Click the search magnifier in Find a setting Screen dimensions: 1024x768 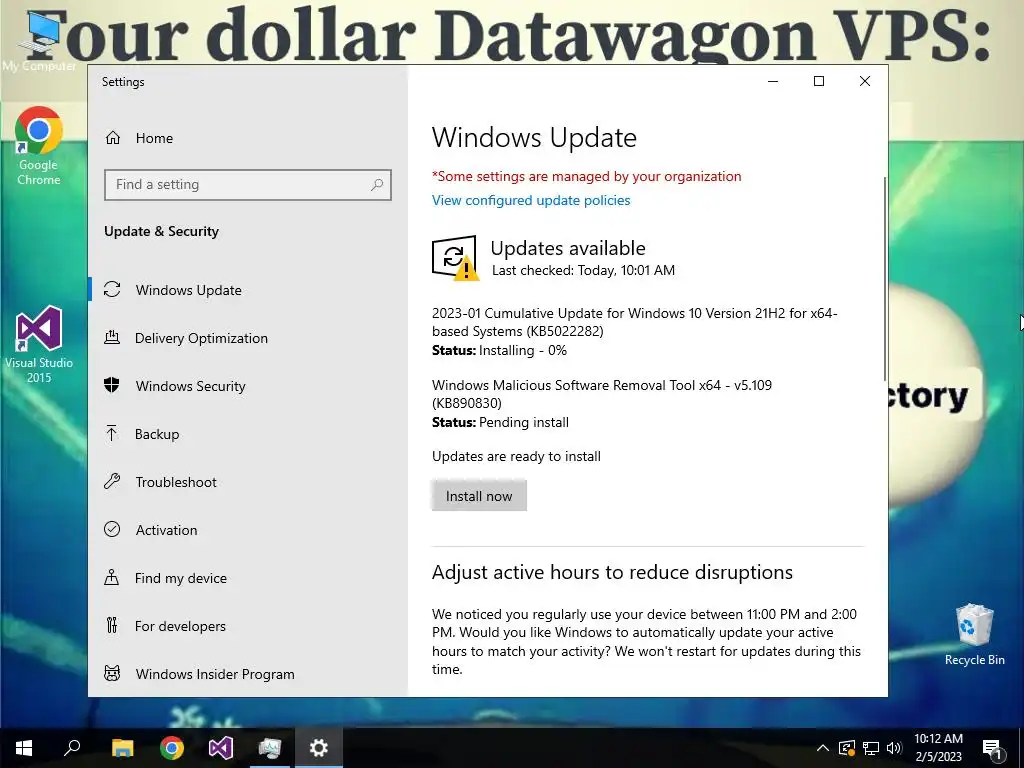point(377,185)
